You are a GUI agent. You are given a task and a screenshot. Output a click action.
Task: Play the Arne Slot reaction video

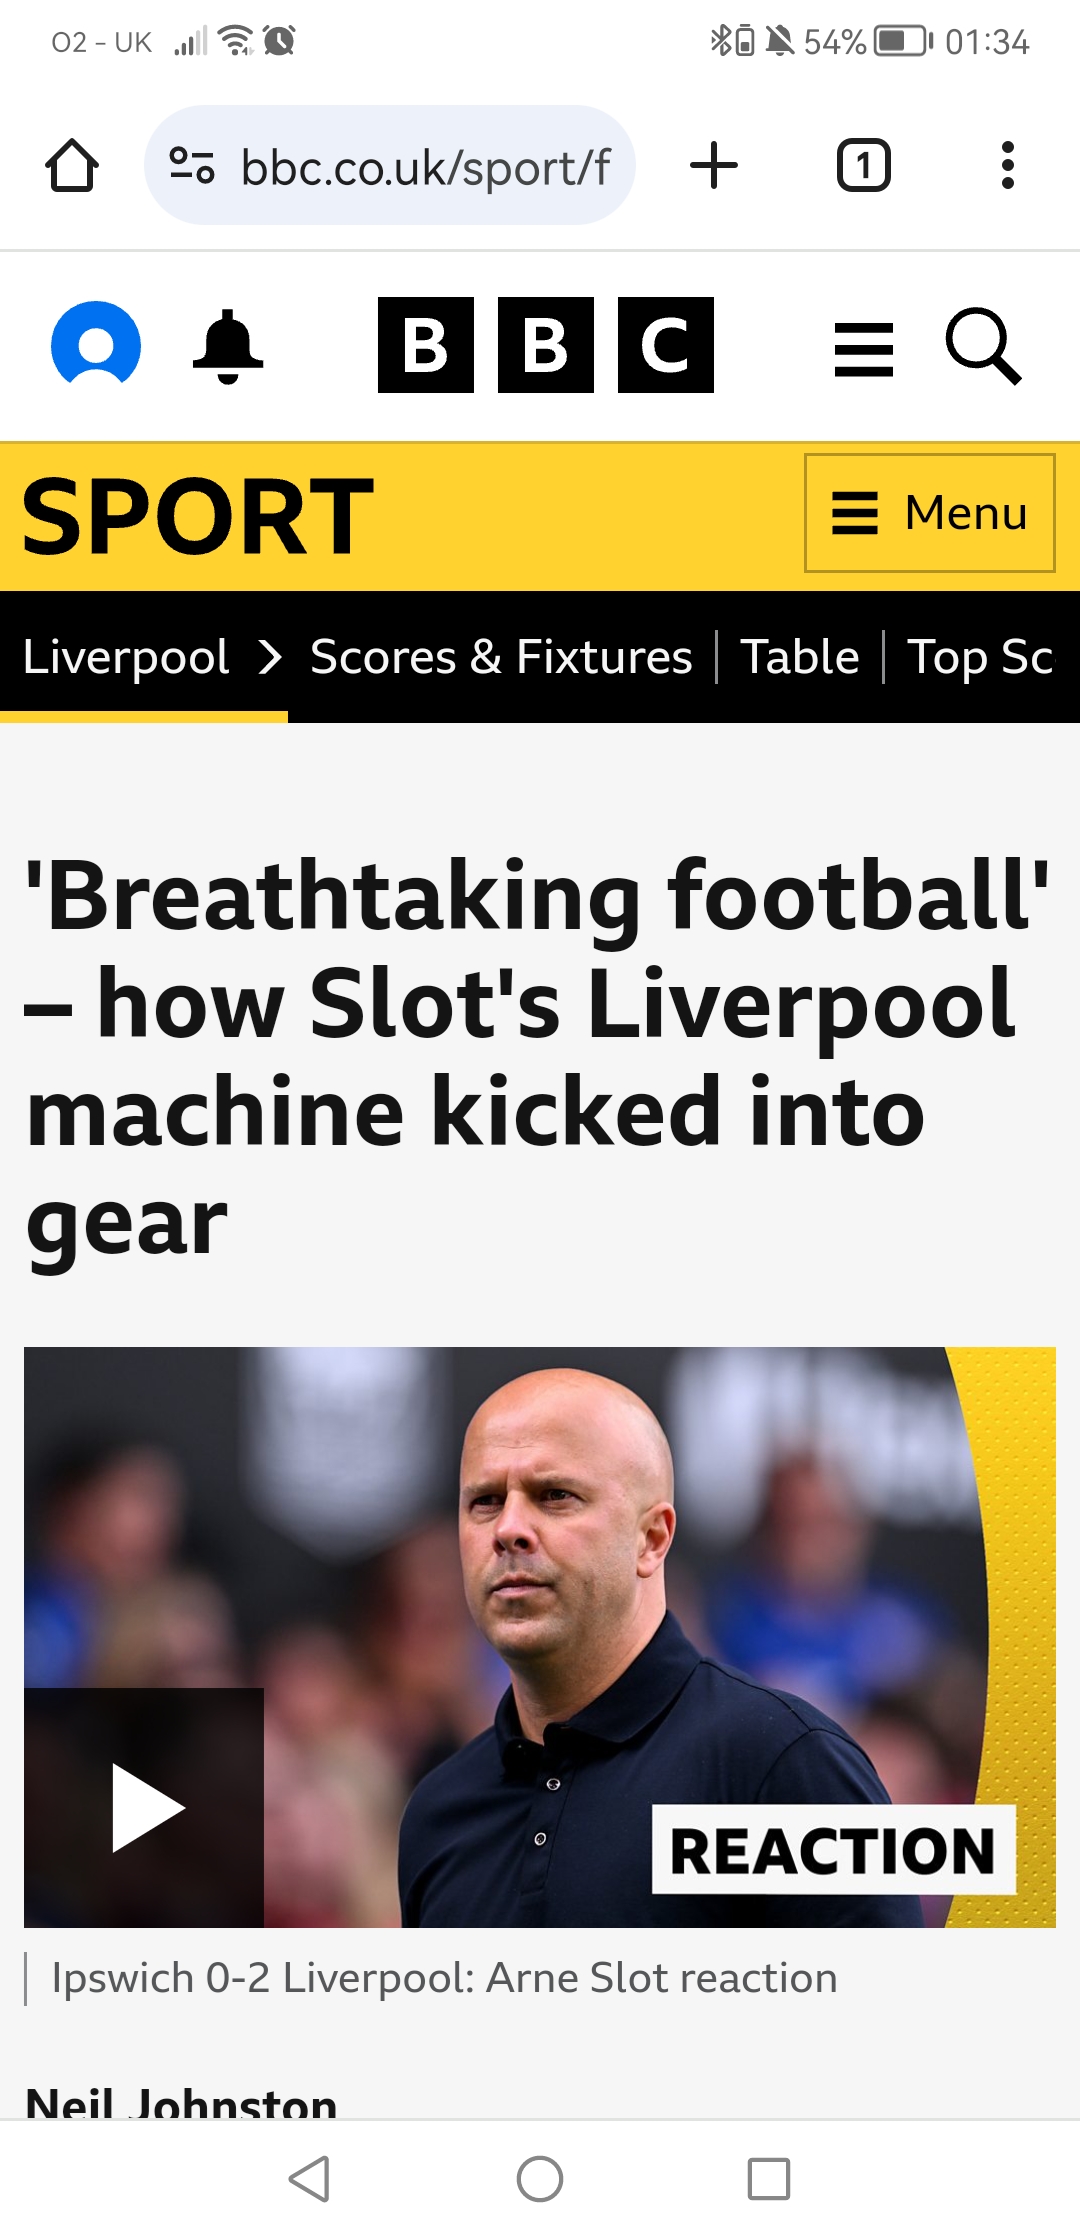145,1807
